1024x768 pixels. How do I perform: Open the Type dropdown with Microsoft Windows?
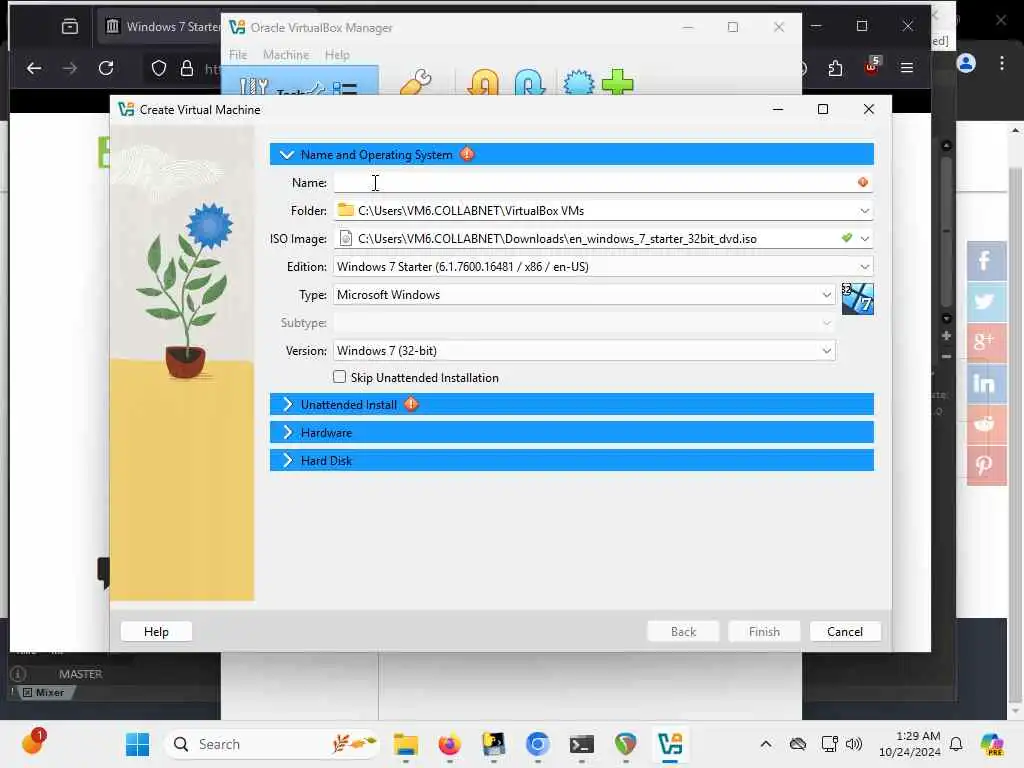[584, 295]
